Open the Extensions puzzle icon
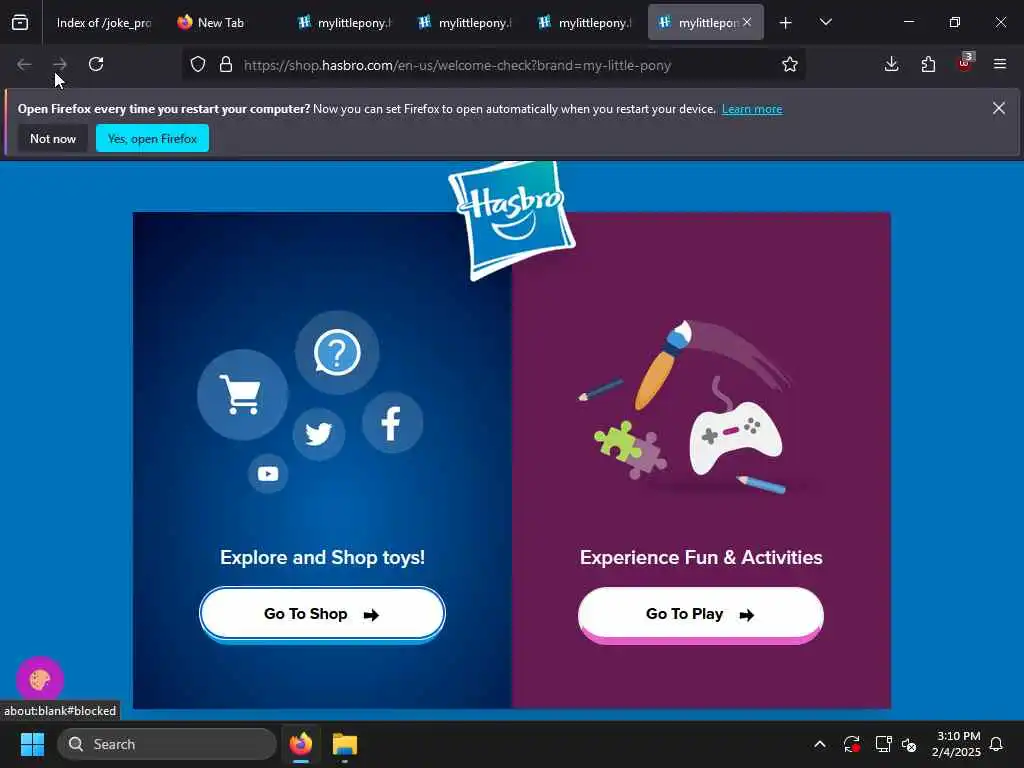Viewport: 1024px width, 768px height. [x=928, y=64]
